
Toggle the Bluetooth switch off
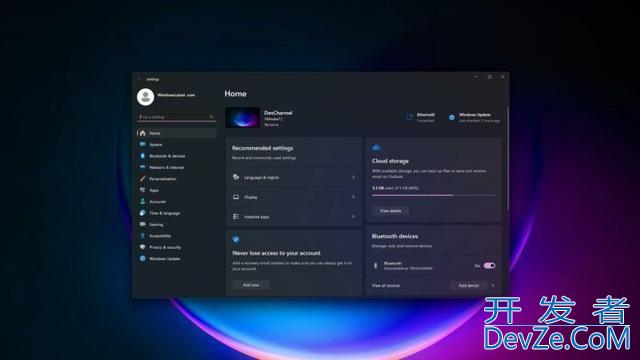pyautogui.click(x=489, y=266)
